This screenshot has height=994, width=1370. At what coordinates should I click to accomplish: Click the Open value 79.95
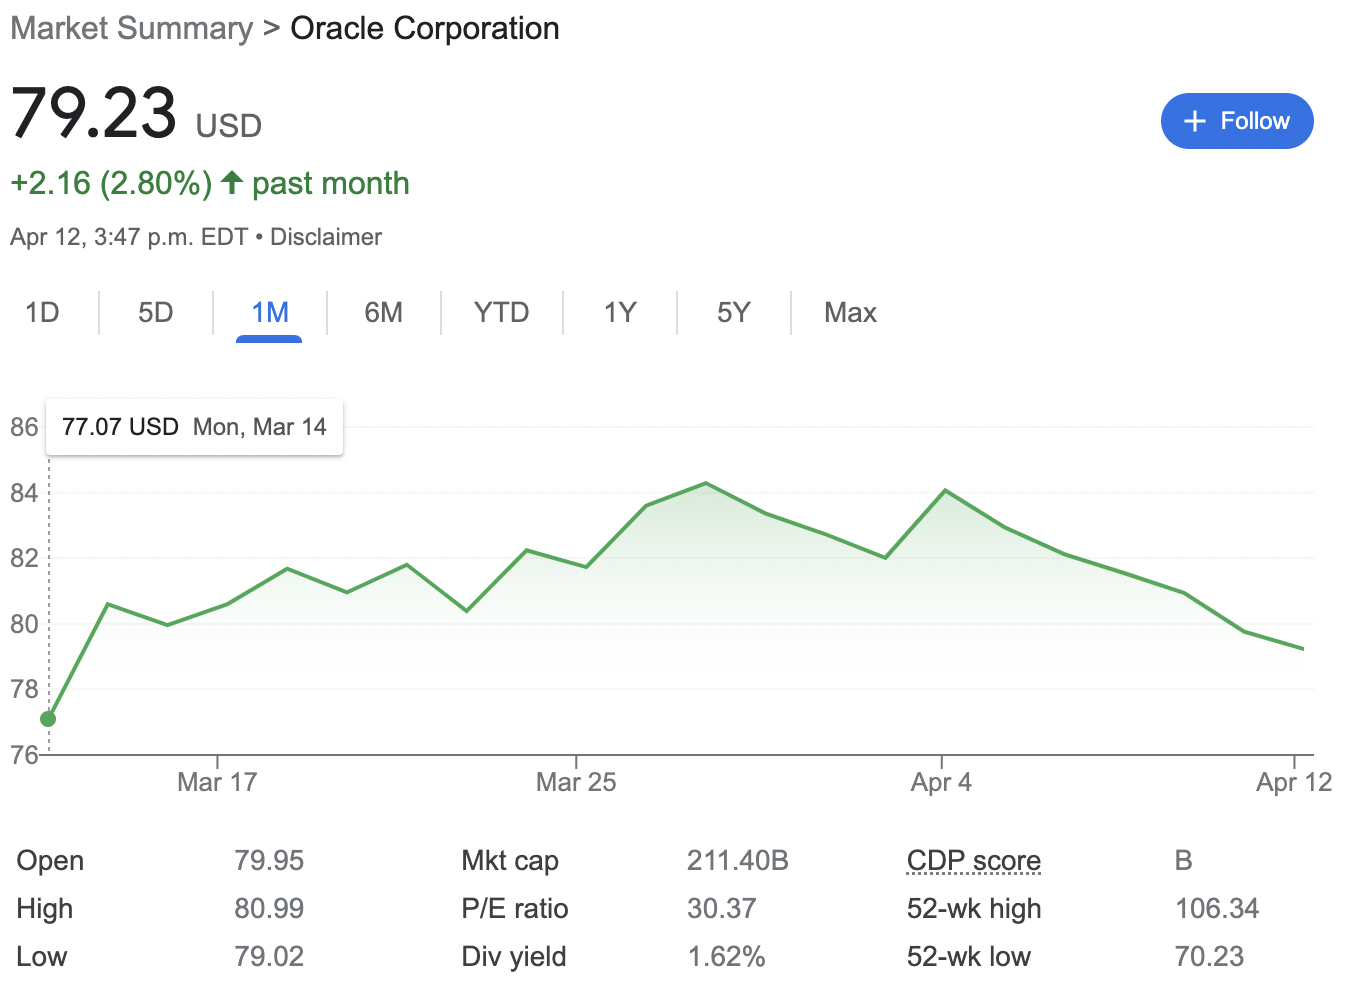(x=269, y=860)
